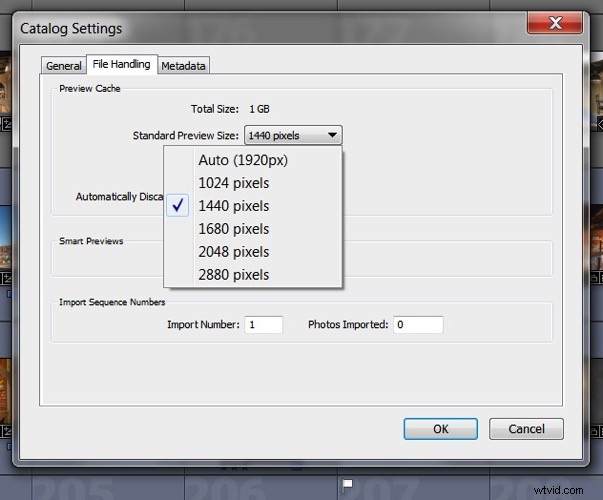Click the Automatically Discard label text

120,197
